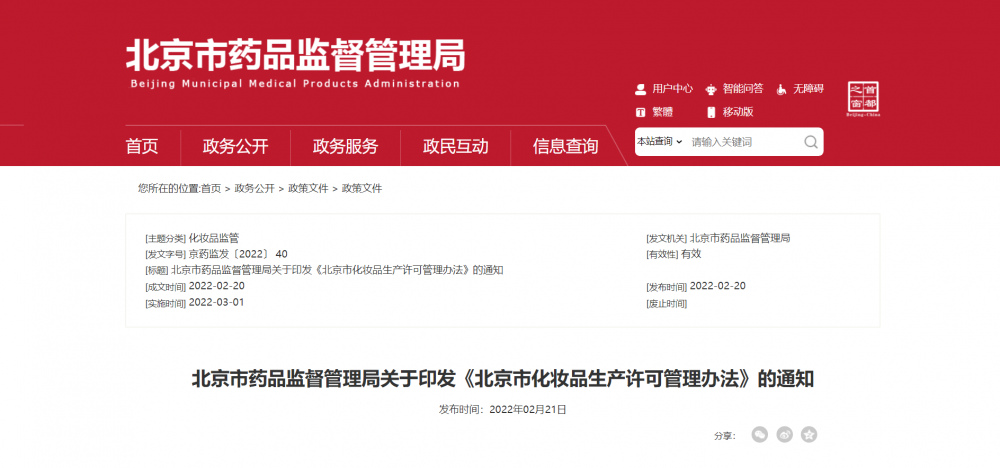Screen dimensions: 1000x468
Task: Click the 化妆品监管 subject category value
Action: [214, 238]
